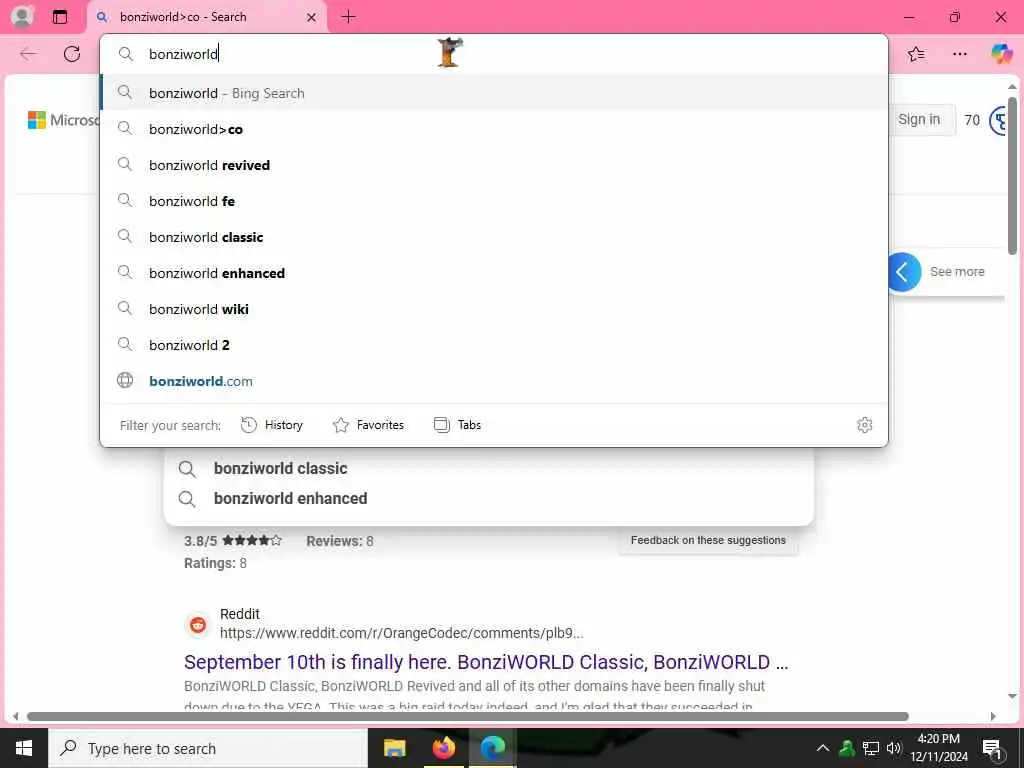Click the vertical page scrollbar
Viewport: 1024px width, 768px height.
pos(1012,176)
